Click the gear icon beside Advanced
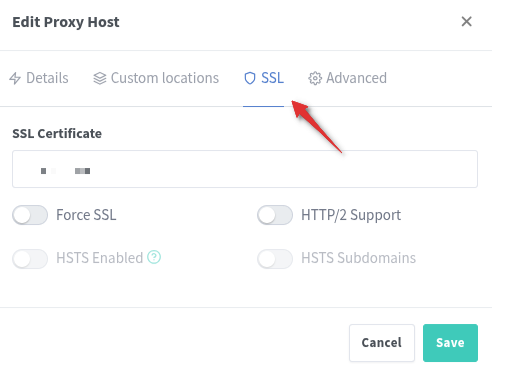The image size is (513, 381). 315,78
